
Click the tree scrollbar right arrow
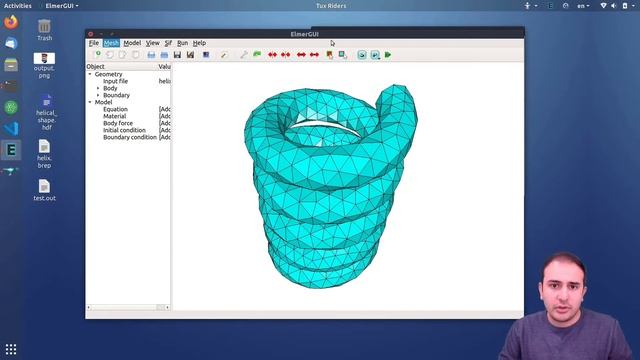168,307
